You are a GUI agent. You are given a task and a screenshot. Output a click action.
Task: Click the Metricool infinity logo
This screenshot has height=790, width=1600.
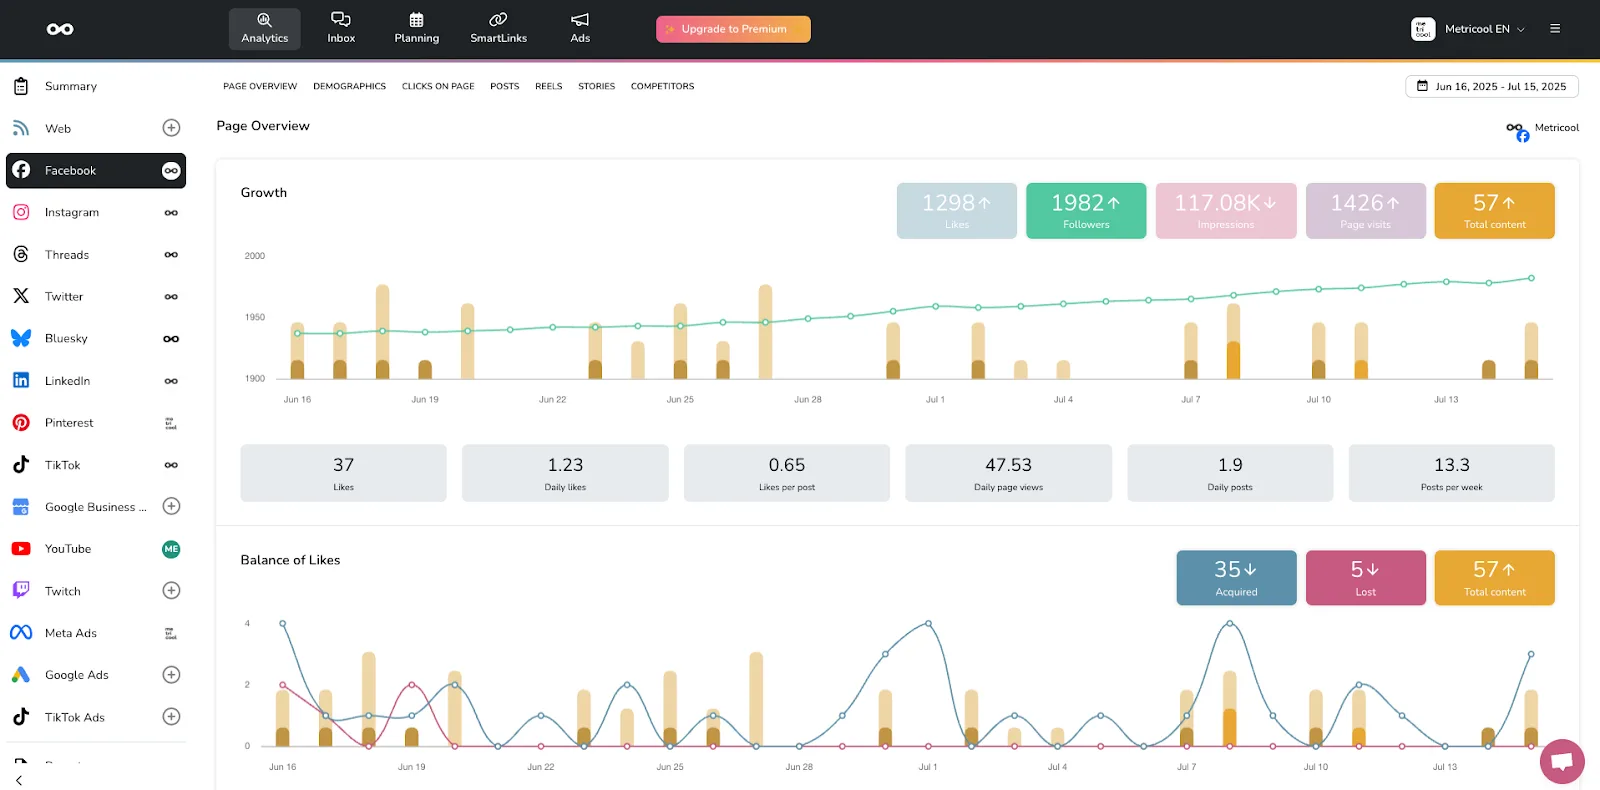point(60,29)
